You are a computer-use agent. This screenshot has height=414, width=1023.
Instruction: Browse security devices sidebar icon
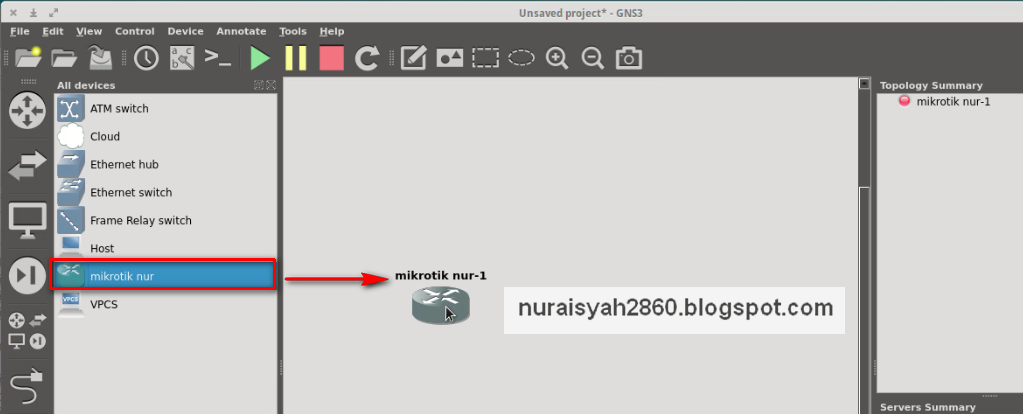pos(27,276)
